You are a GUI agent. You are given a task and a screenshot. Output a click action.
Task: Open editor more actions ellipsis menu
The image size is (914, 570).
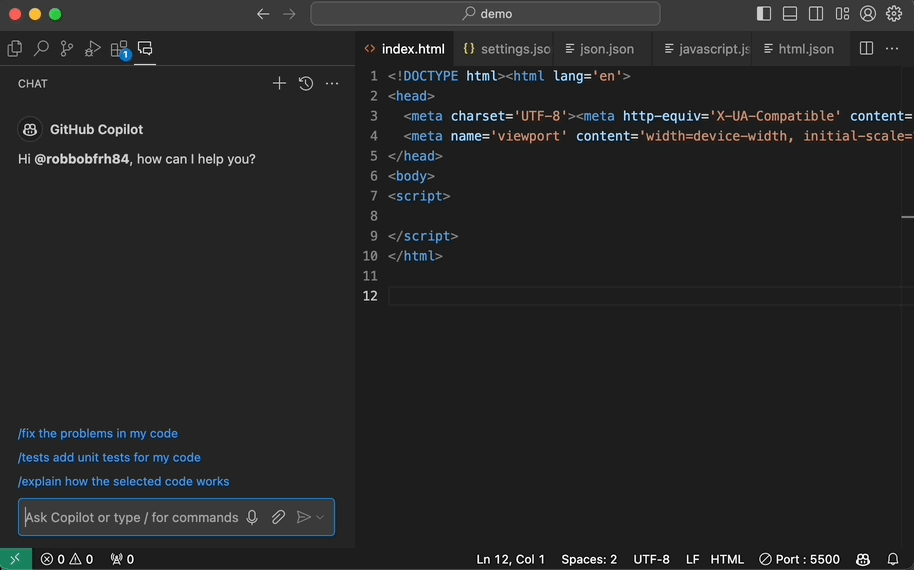(892, 49)
